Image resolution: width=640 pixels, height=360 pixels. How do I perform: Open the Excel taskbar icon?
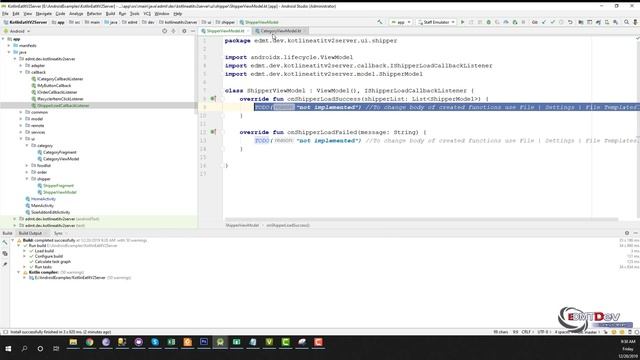pos(171,342)
